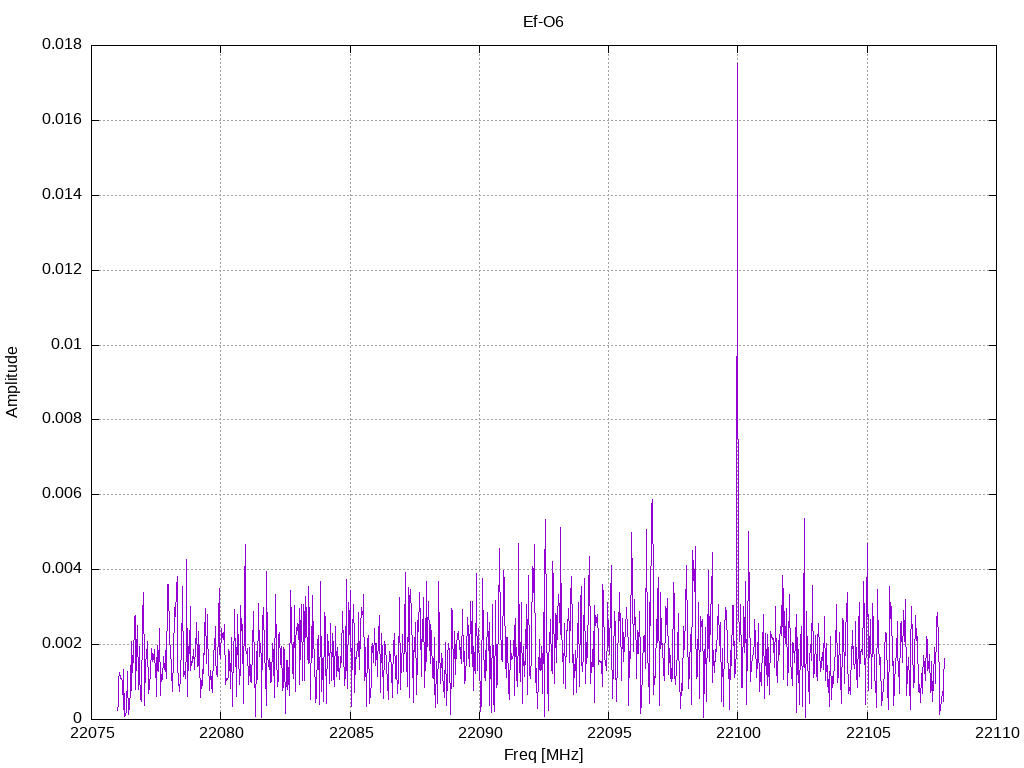
Task: Click the y-axis tick label "0.002"
Action: coord(62,644)
